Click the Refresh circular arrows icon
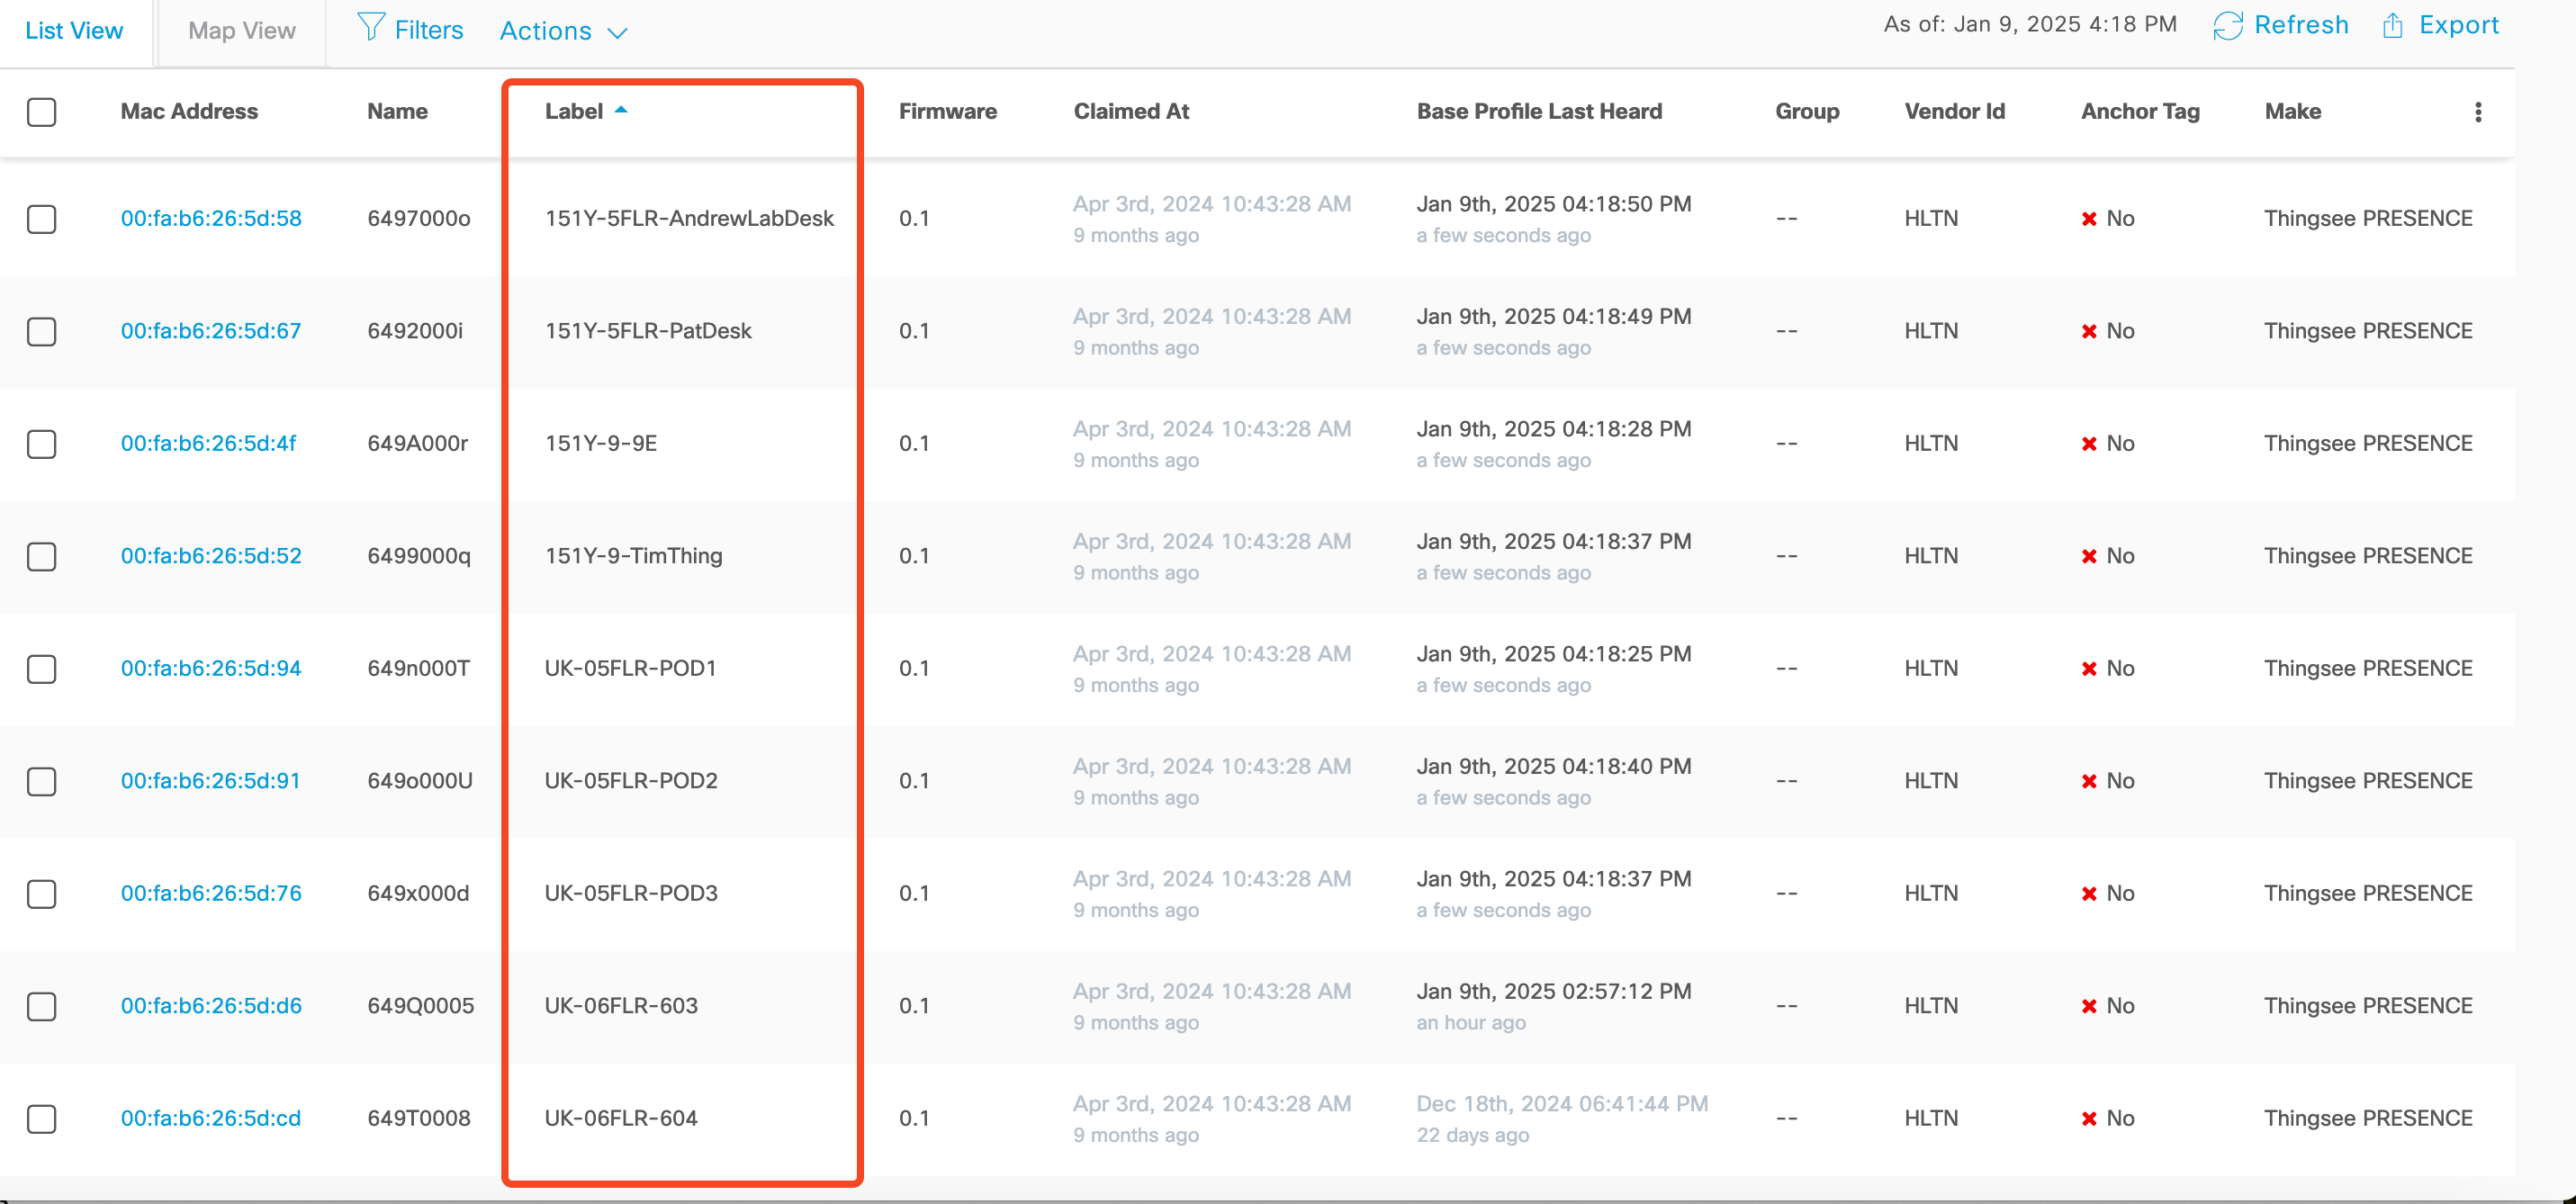The image size is (2576, 1204). coord(2227,25)
